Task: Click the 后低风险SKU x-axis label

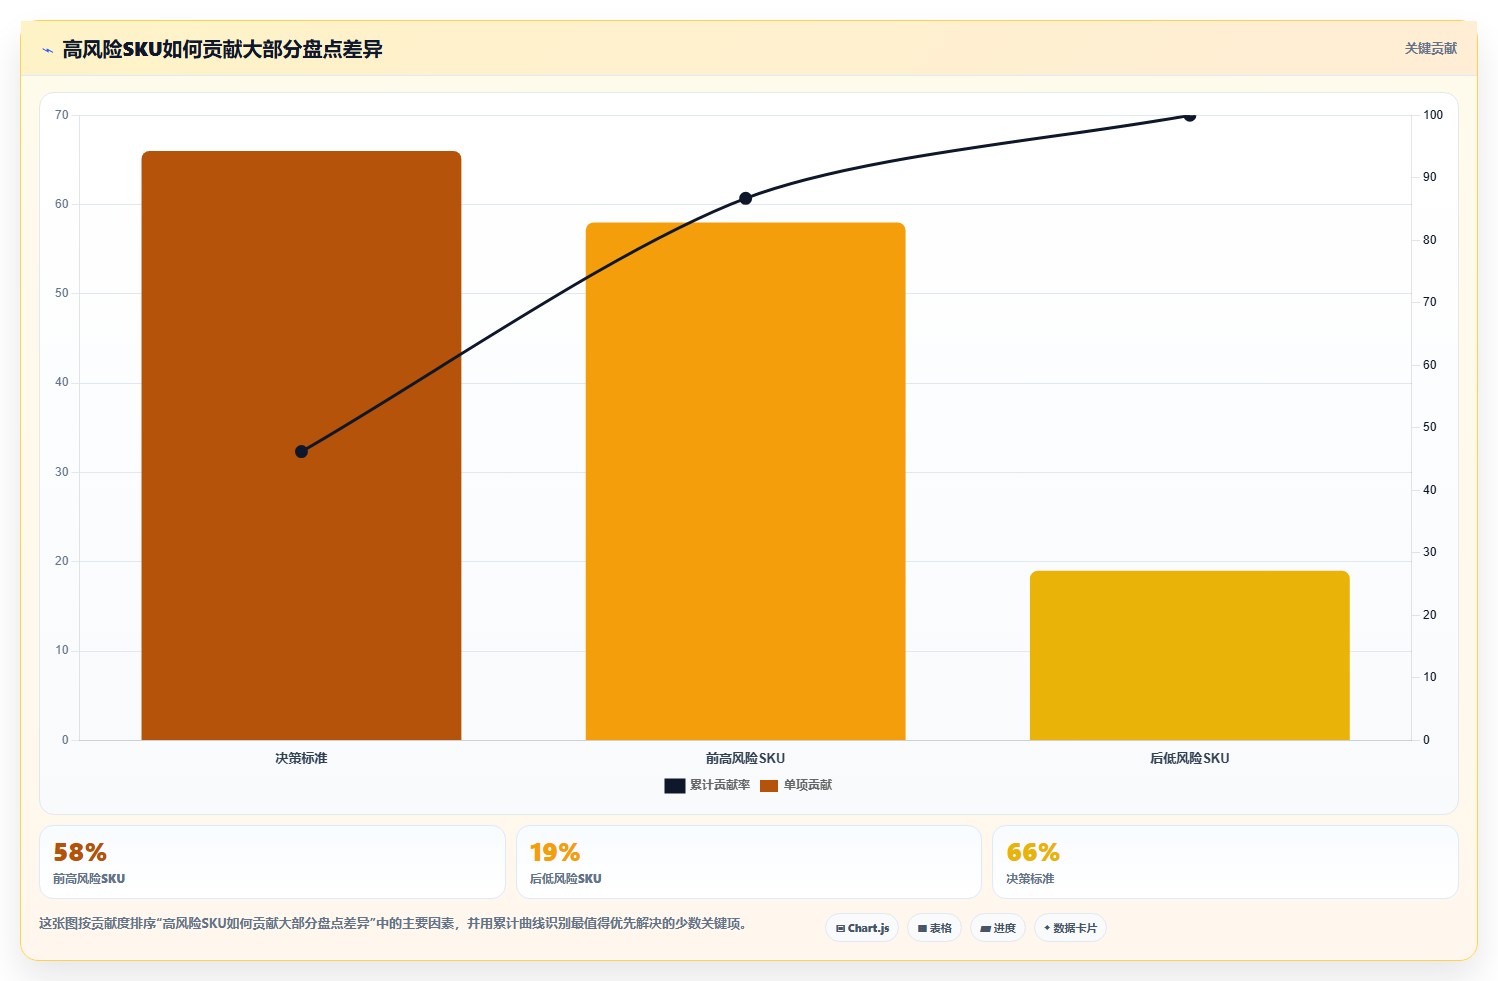Action: (x=1190, y=758)
